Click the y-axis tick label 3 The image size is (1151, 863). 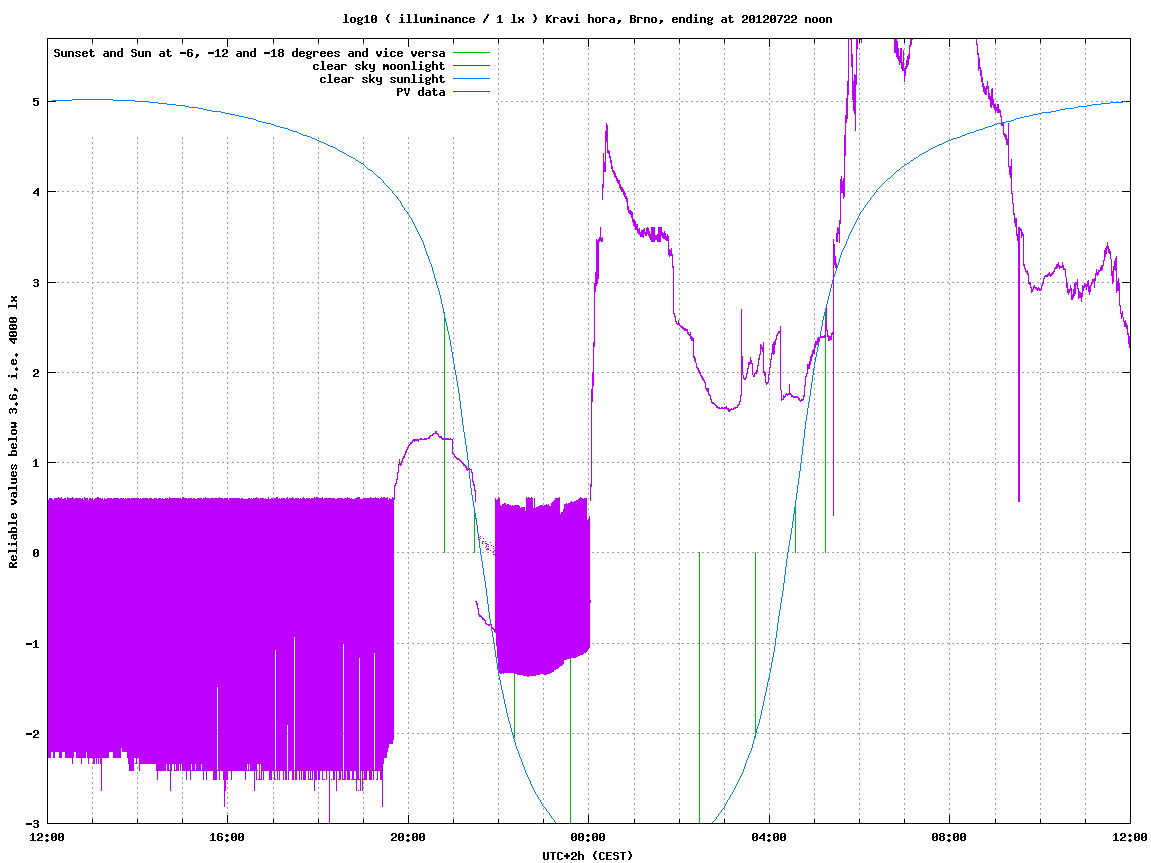(x=36, y=283)
